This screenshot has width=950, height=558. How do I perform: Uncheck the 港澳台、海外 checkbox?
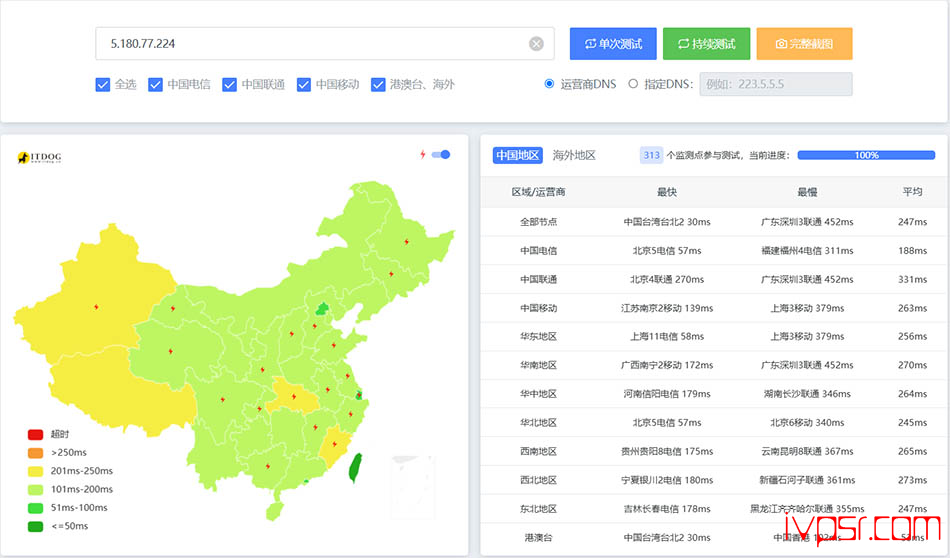pos(378,84)
